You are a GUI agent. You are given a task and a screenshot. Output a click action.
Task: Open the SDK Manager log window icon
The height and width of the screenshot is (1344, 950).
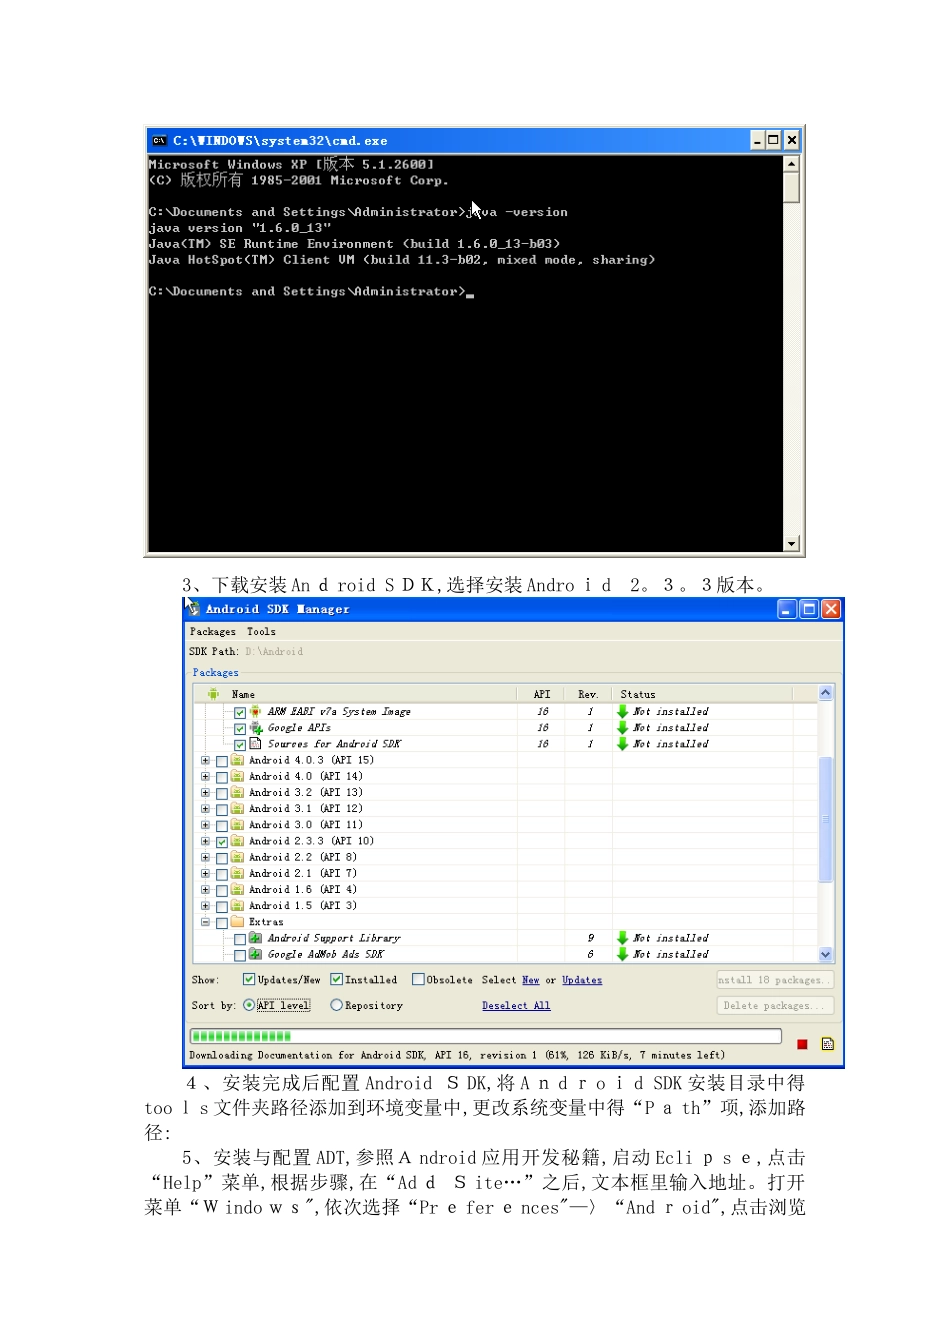click(x=828, y=1044)
